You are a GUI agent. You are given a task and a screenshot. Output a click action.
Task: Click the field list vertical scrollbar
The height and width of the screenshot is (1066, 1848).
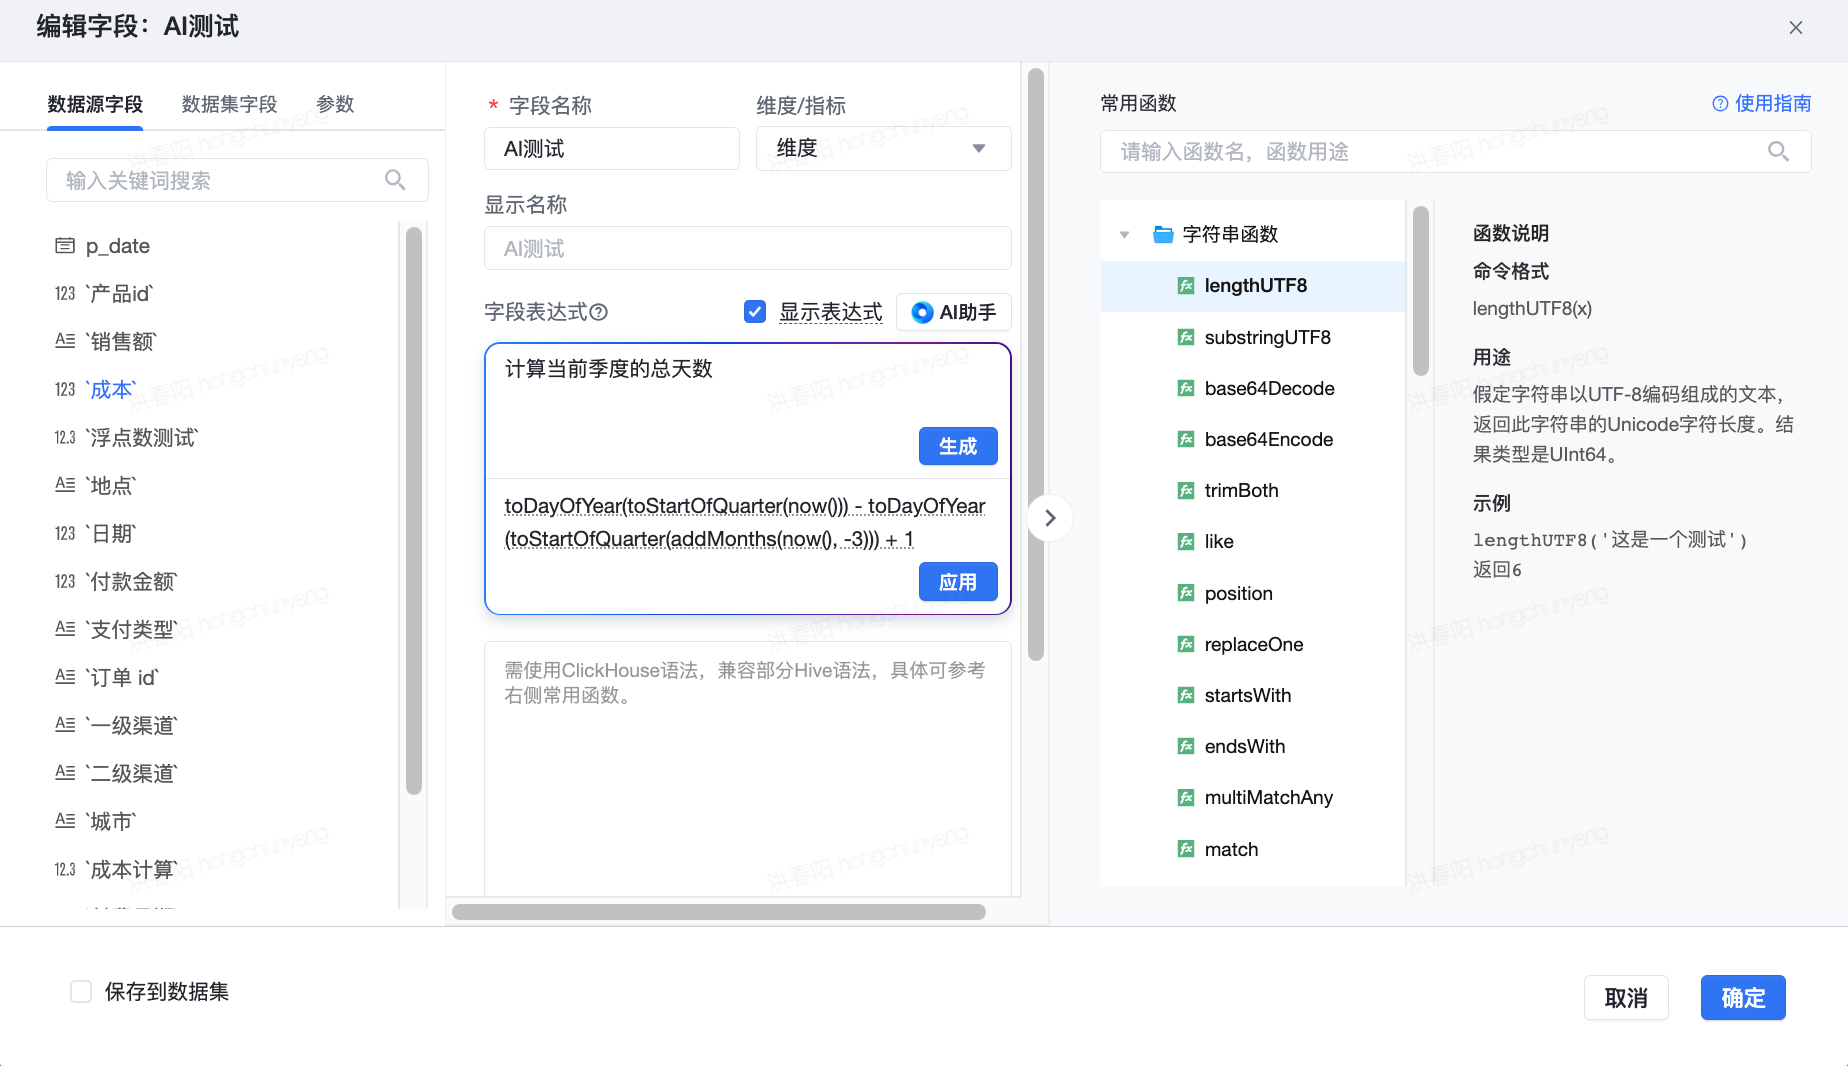[414, 510]
